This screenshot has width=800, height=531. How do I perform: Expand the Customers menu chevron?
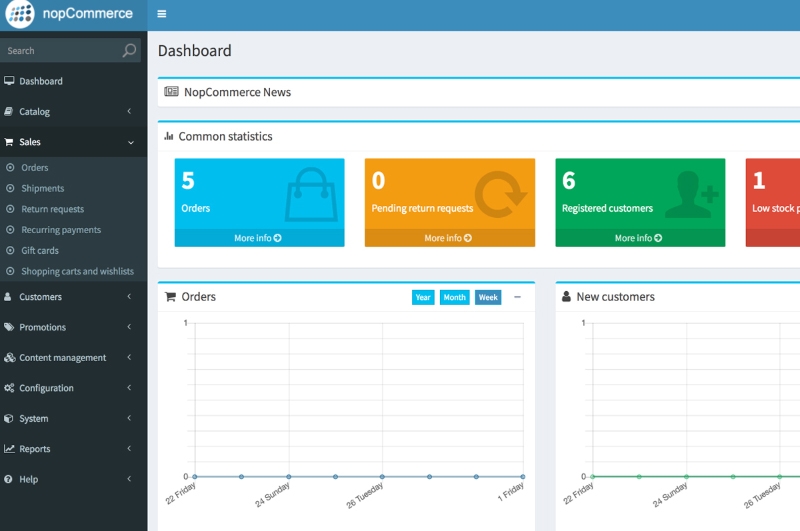click(130, 296)
